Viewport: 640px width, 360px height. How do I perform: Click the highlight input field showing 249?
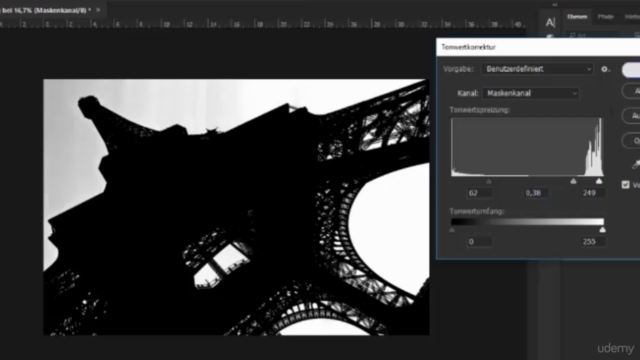pyautogui.click(x=593, y=193)
